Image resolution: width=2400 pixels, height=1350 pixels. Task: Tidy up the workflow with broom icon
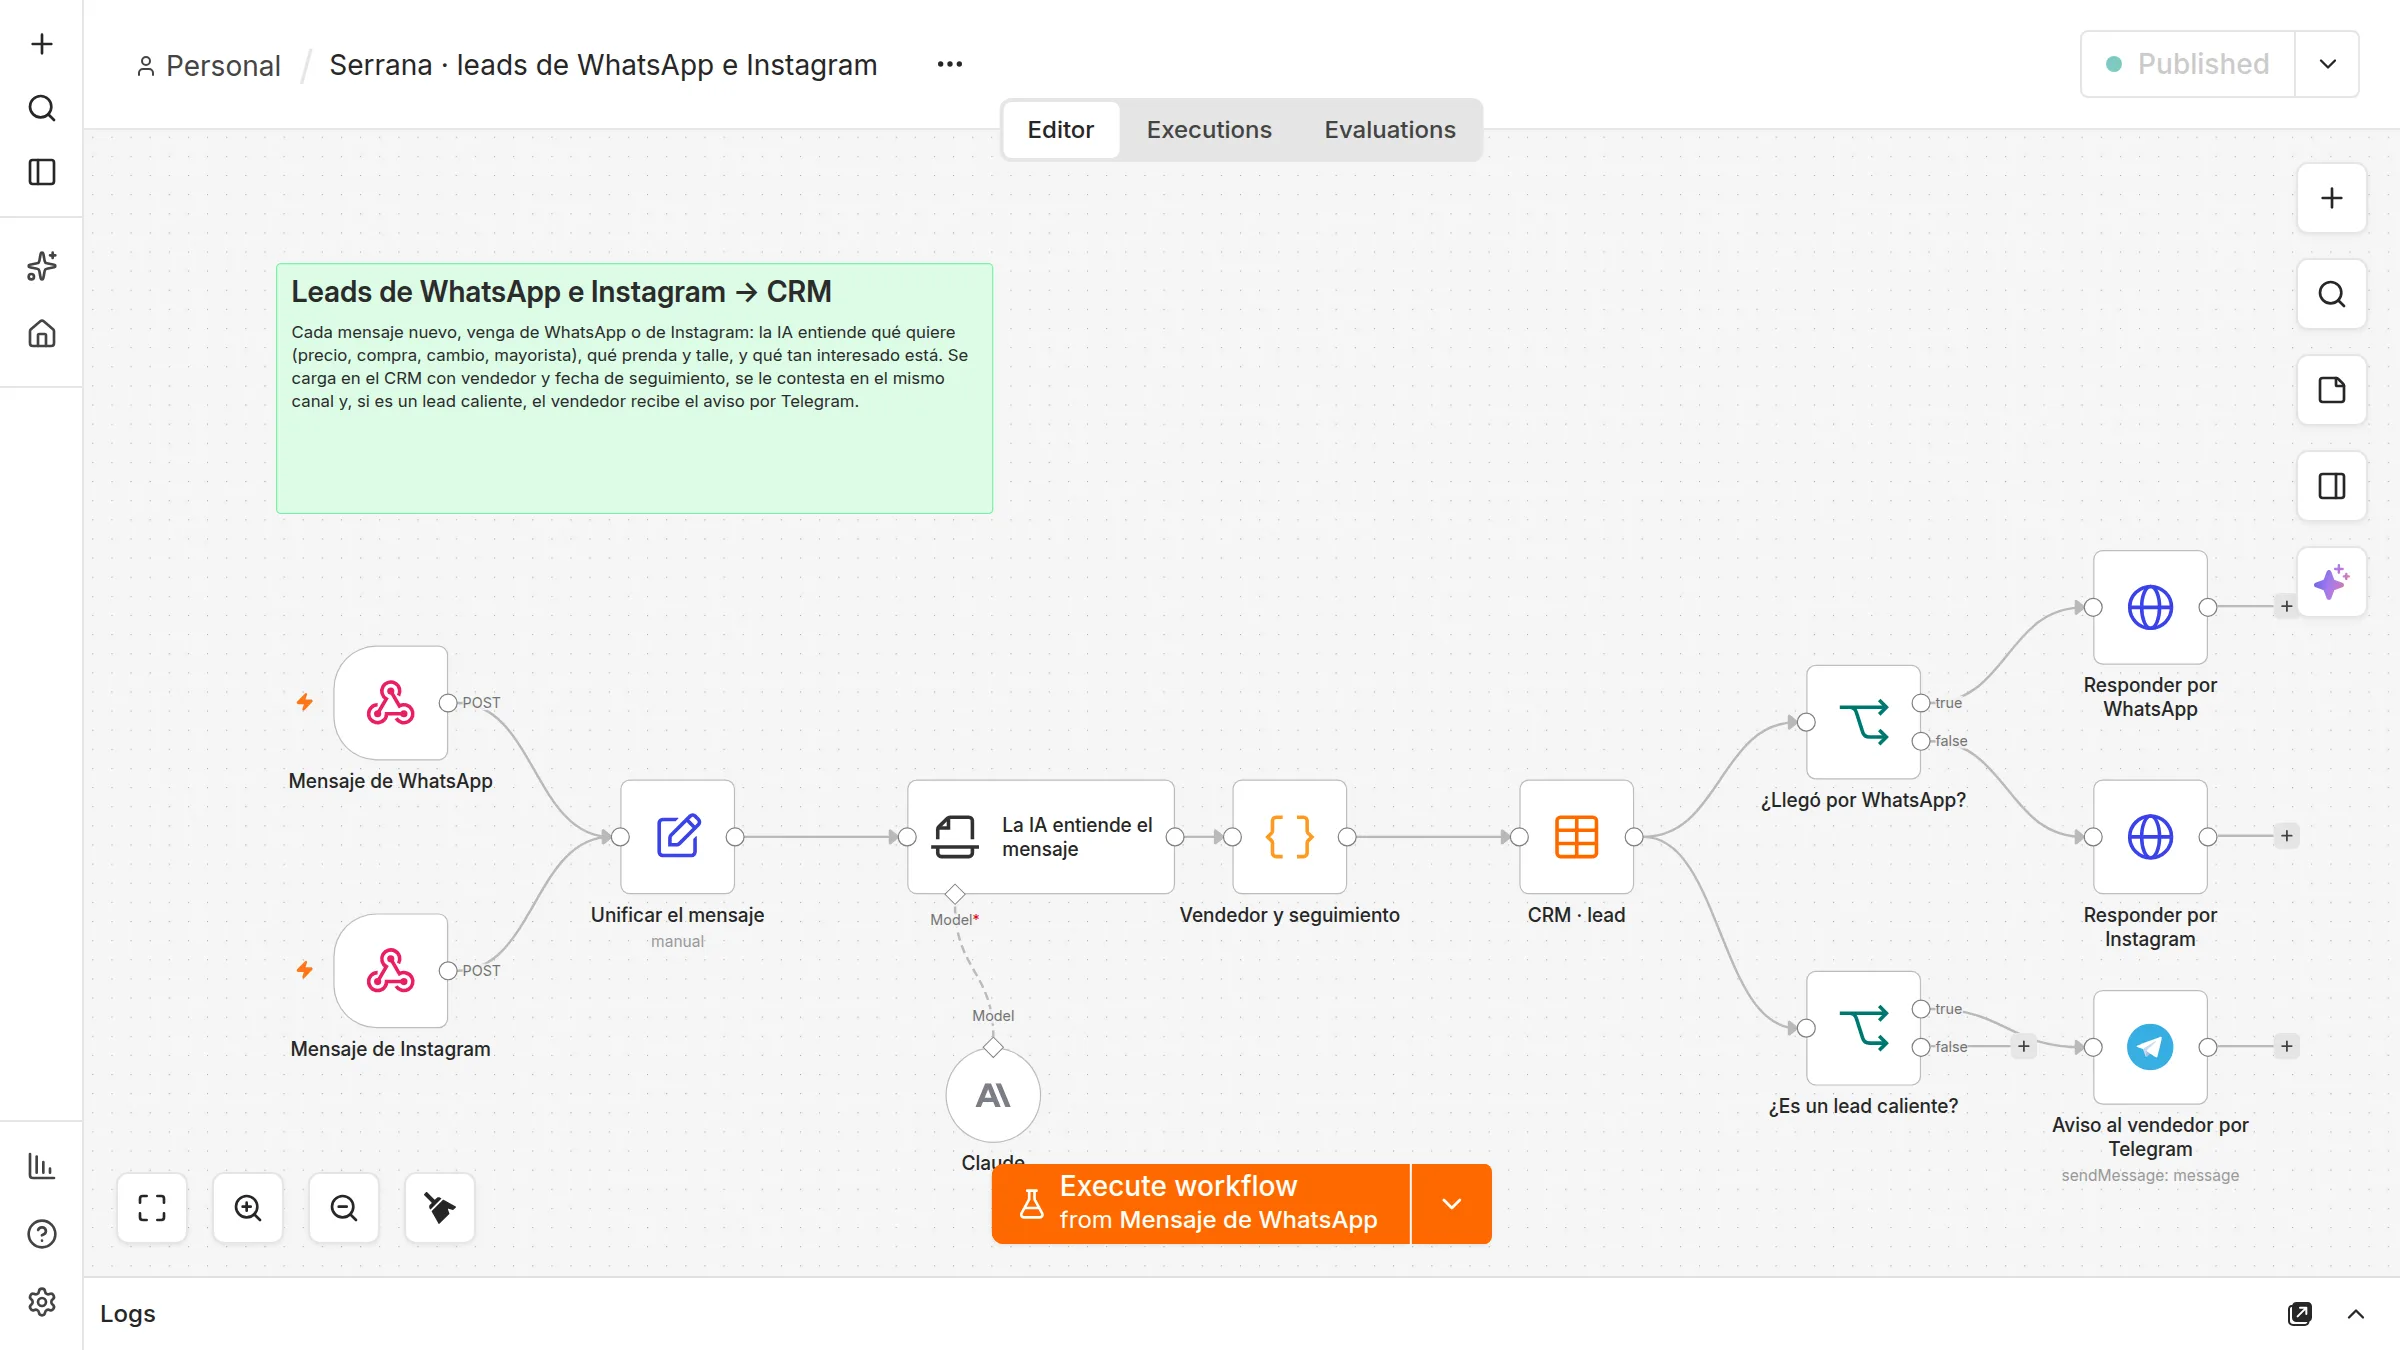point(440,1208)
